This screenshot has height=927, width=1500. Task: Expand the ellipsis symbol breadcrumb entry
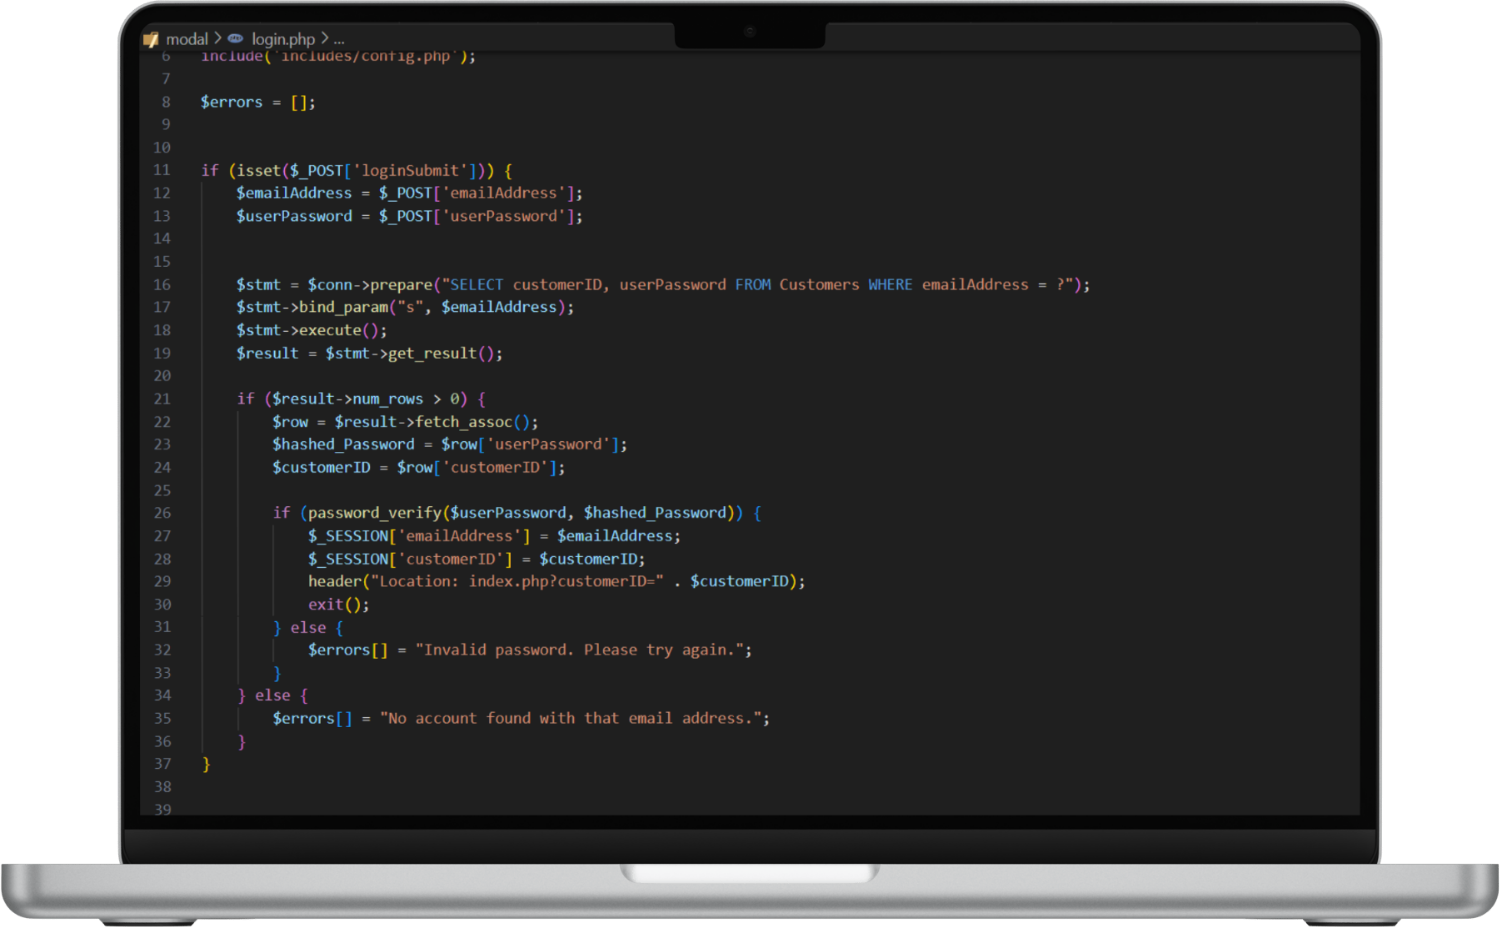coord(338,39)
